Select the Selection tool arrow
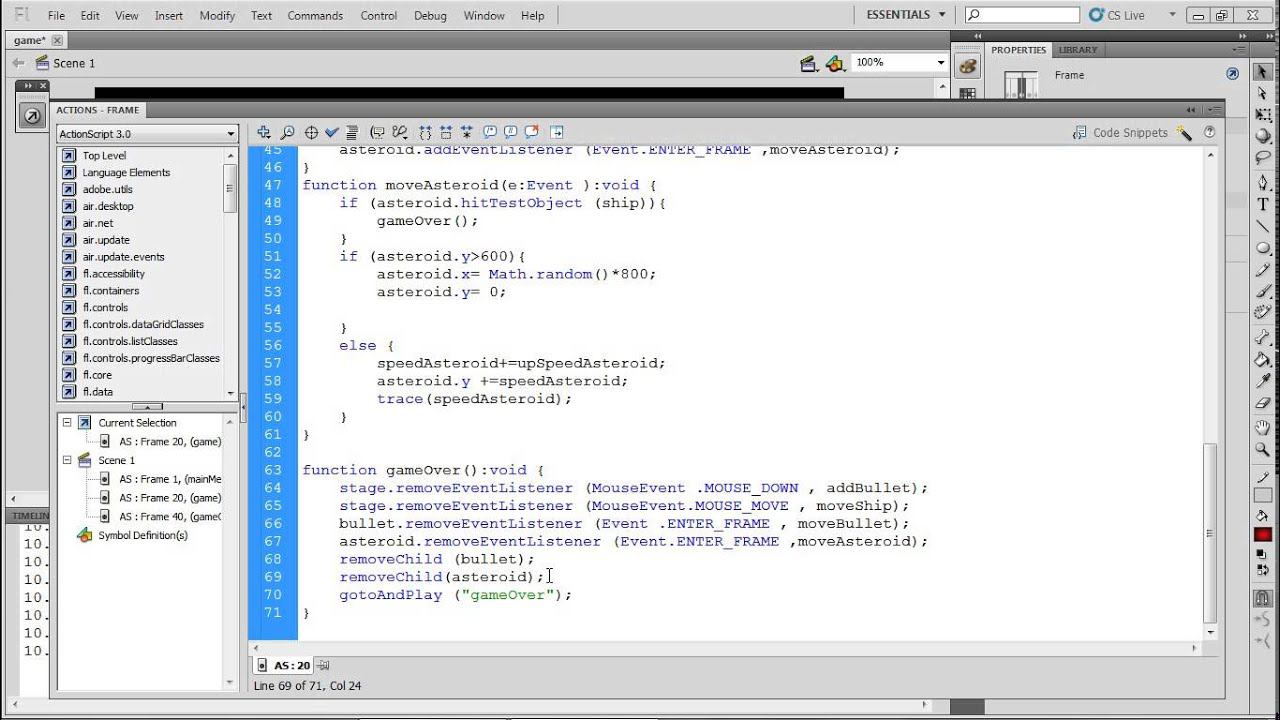The height and width of the screenshot is (720, 1280). (1263, 72)
